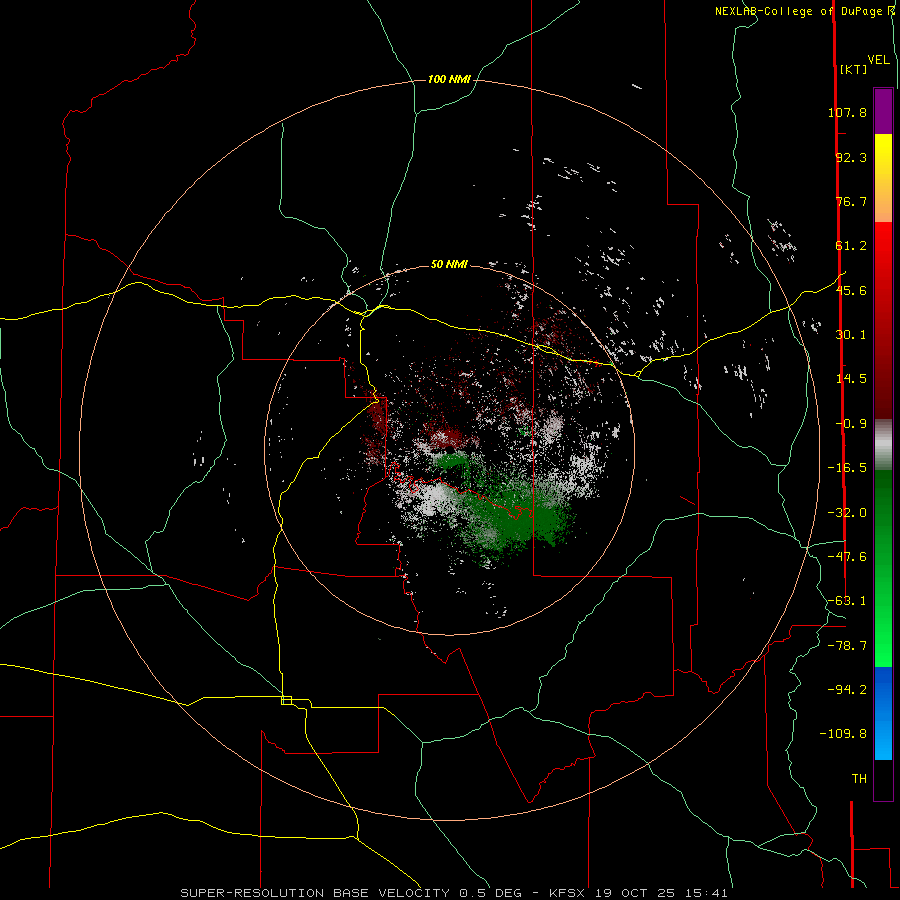Select the 45.6 value on velocity scale
This screenshot has width=900, height=900.
point(851,290)
